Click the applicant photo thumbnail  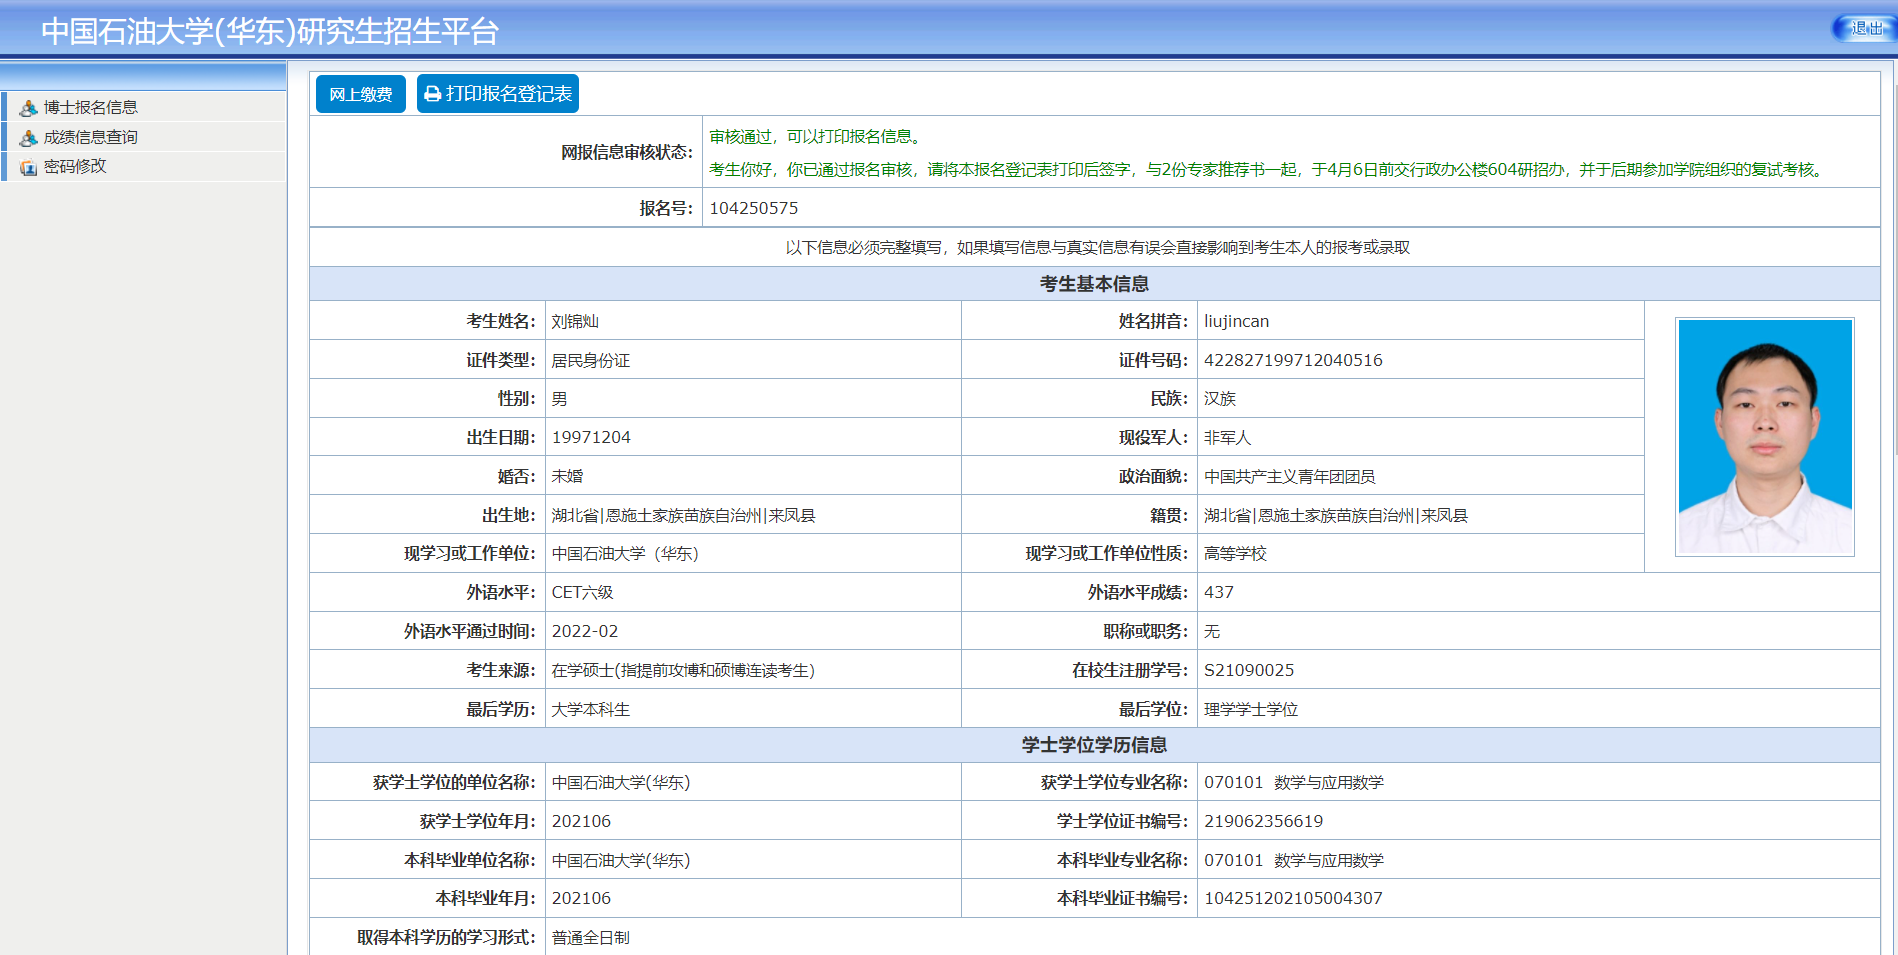click(x=1765, y=437)
